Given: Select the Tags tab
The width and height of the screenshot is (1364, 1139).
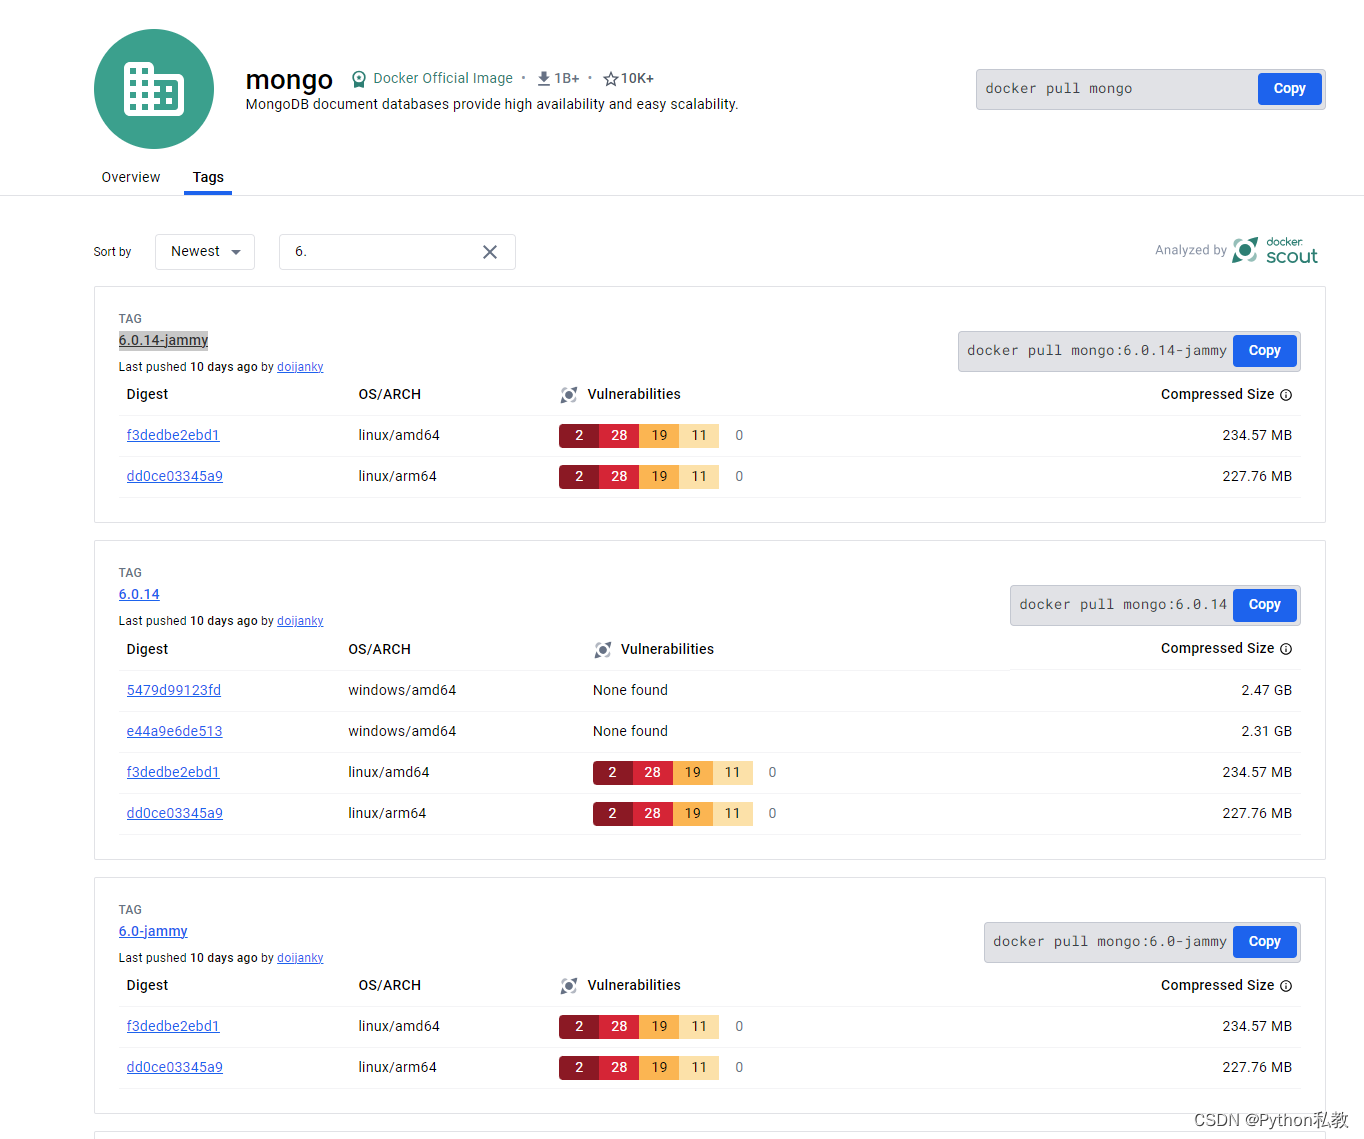Looking at the screenshot, I should click(208, 177).
